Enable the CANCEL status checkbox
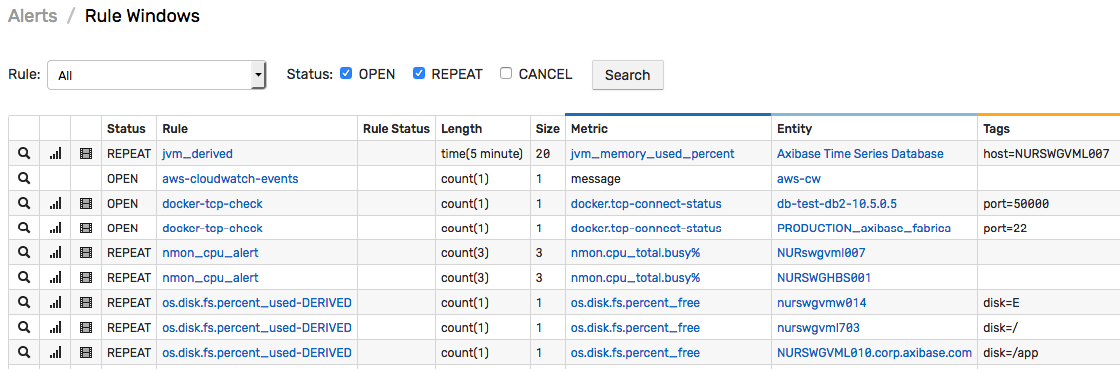Viewport: 1120px width, 369px height. click(x=506, y=74)
